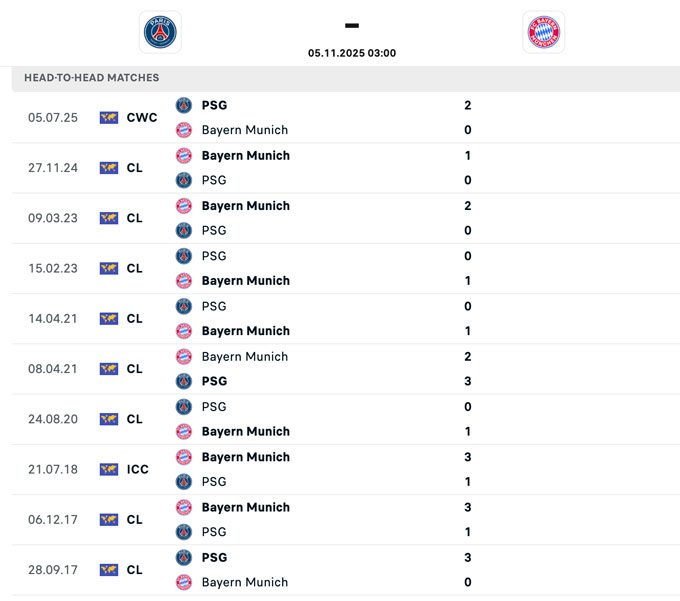The image size is (680, 601).
Task: Click PSG score 3 in 28.09.17 match
Action: click(x=468, y=557)
